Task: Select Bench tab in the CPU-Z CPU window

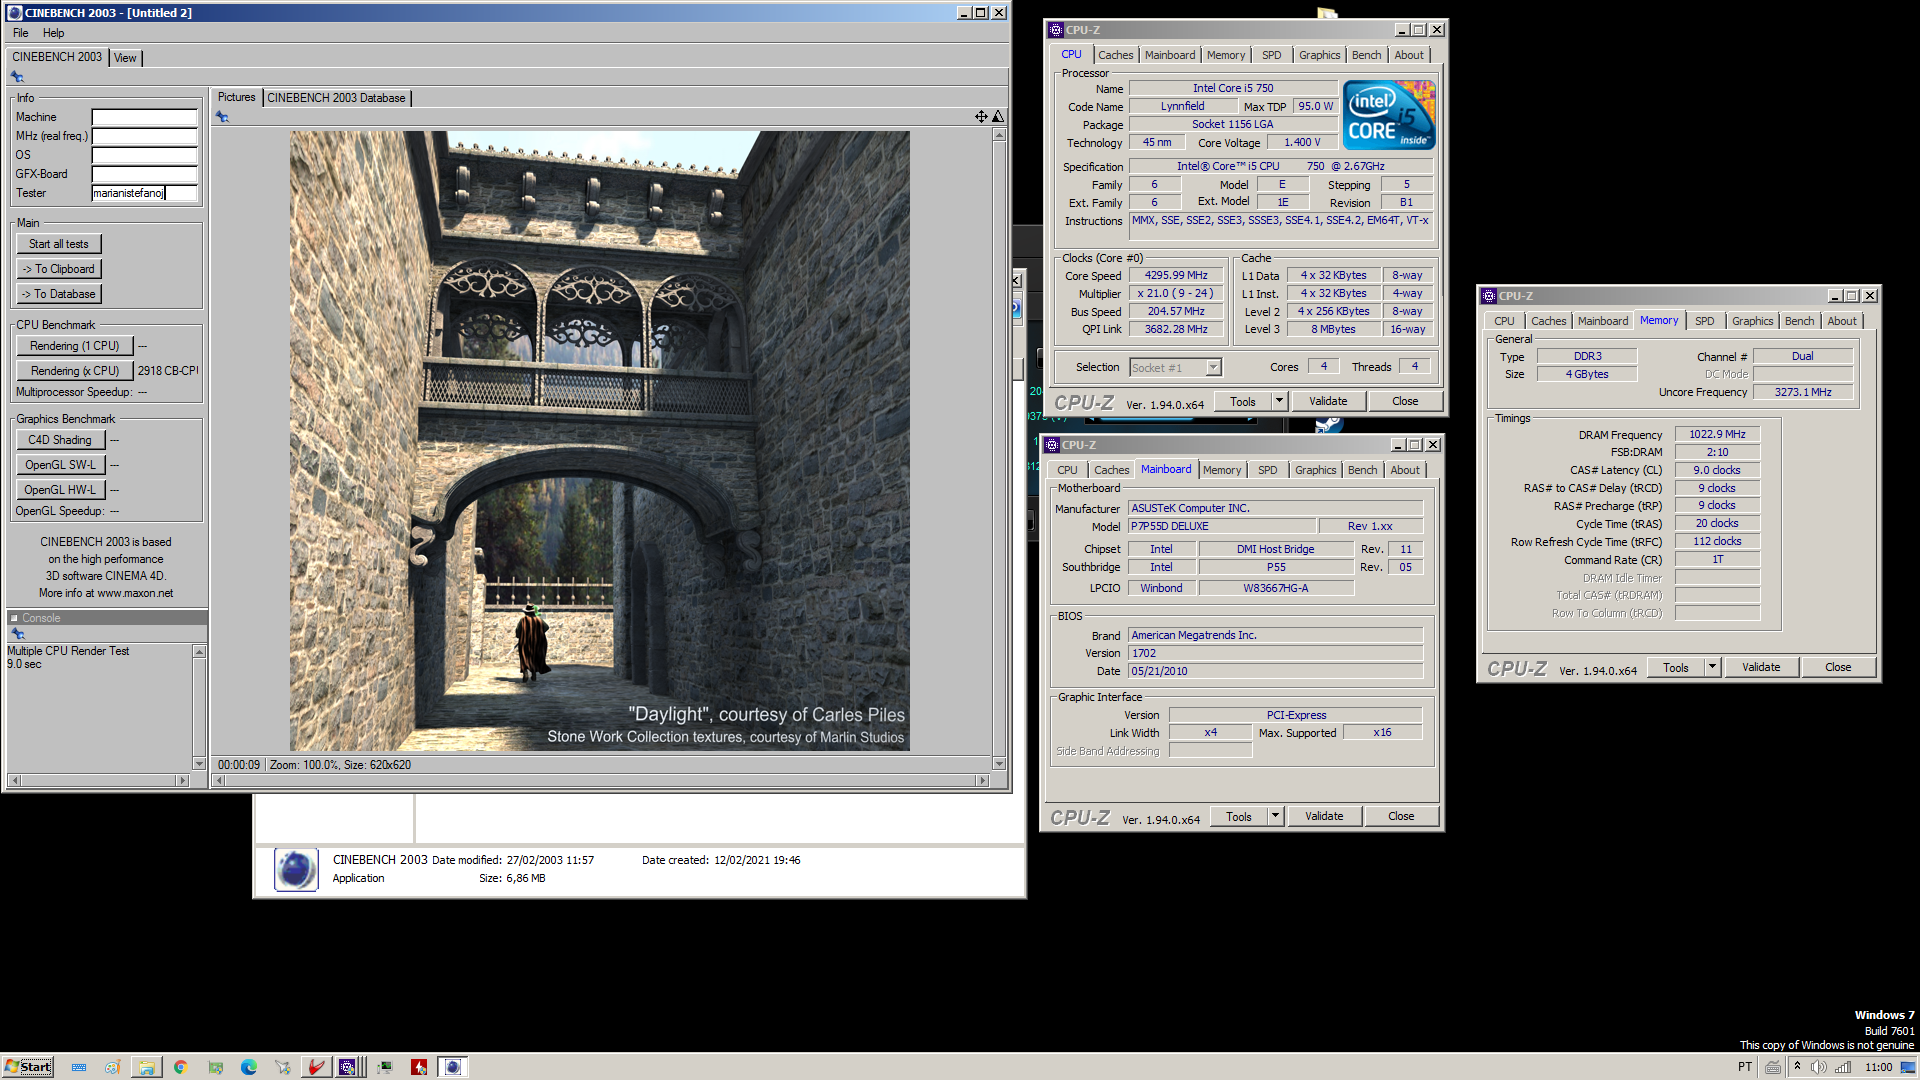Action: pyautogui.click(x=1366, y=55)
